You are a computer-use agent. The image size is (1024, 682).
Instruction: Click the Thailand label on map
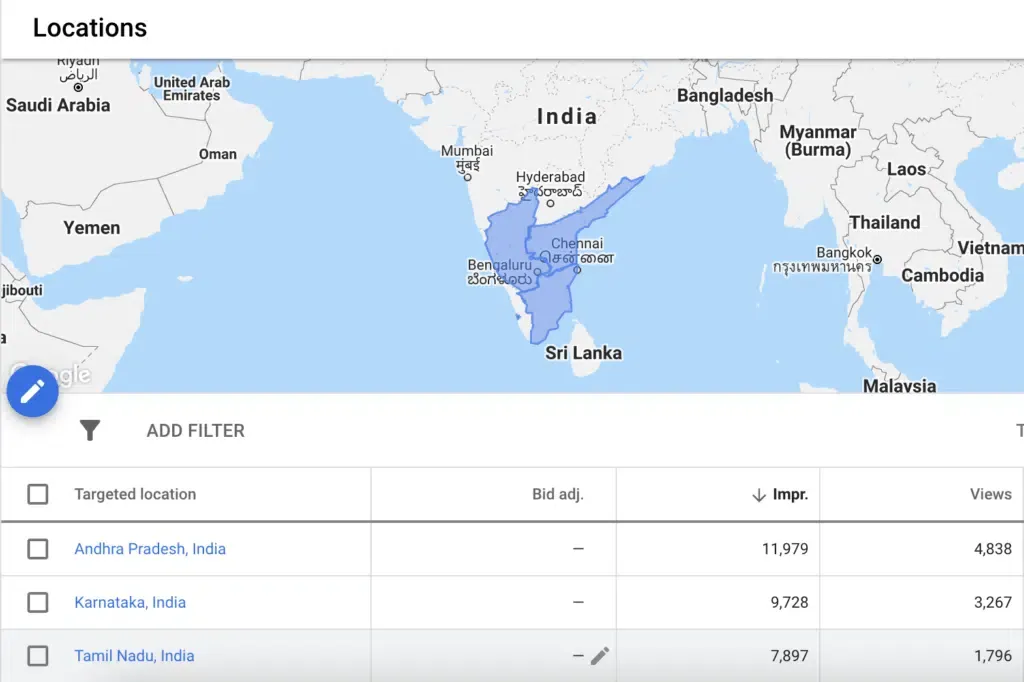coord(885,223)
